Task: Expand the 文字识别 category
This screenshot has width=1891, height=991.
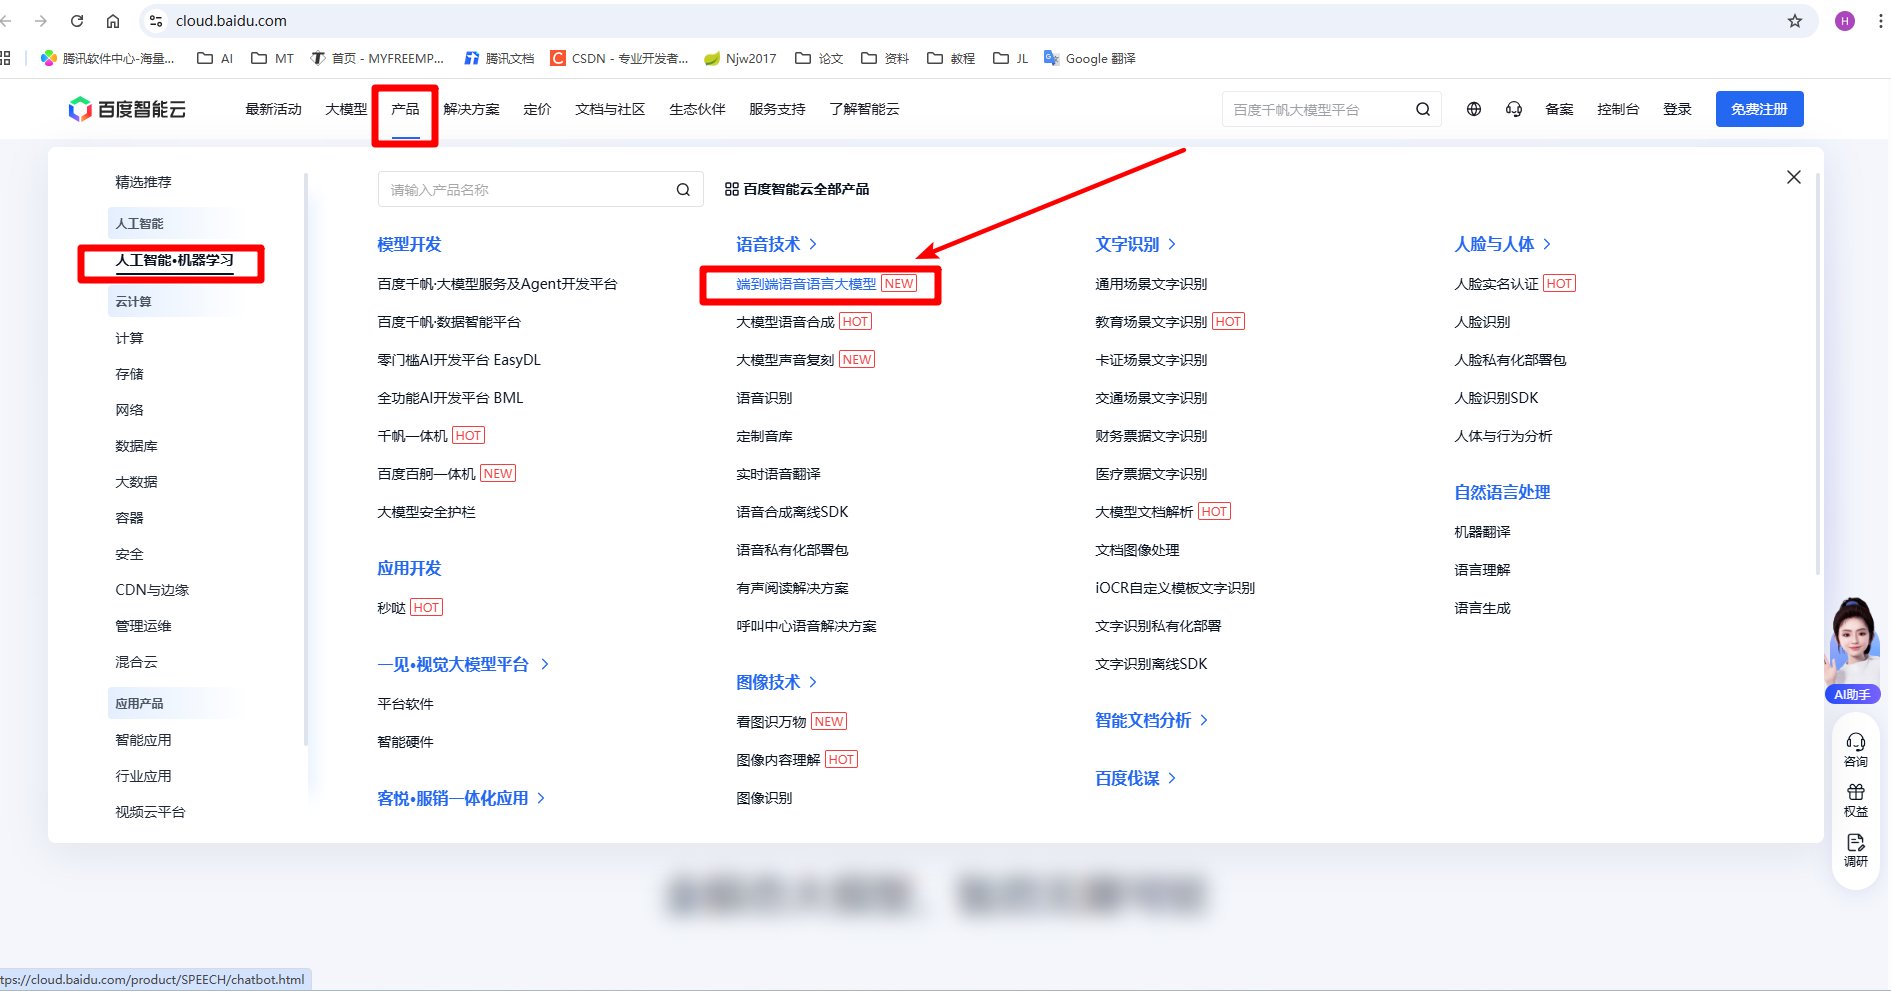Action: [x=1136, y=244]
